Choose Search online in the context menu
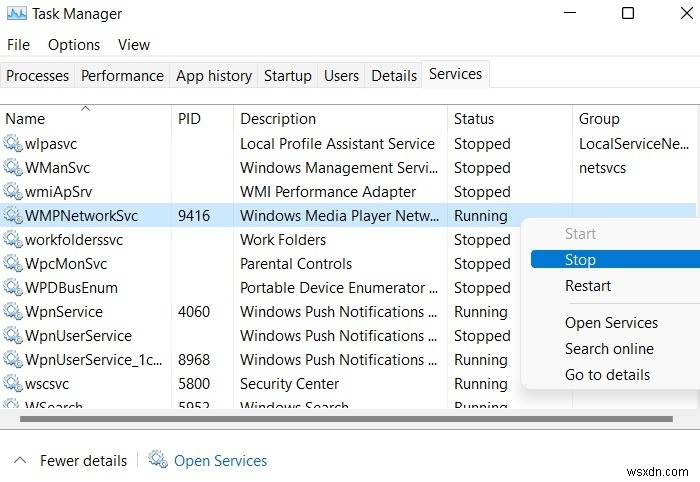Image resolution: width=700 pixels, height=482 pixels. click(609, 349)
